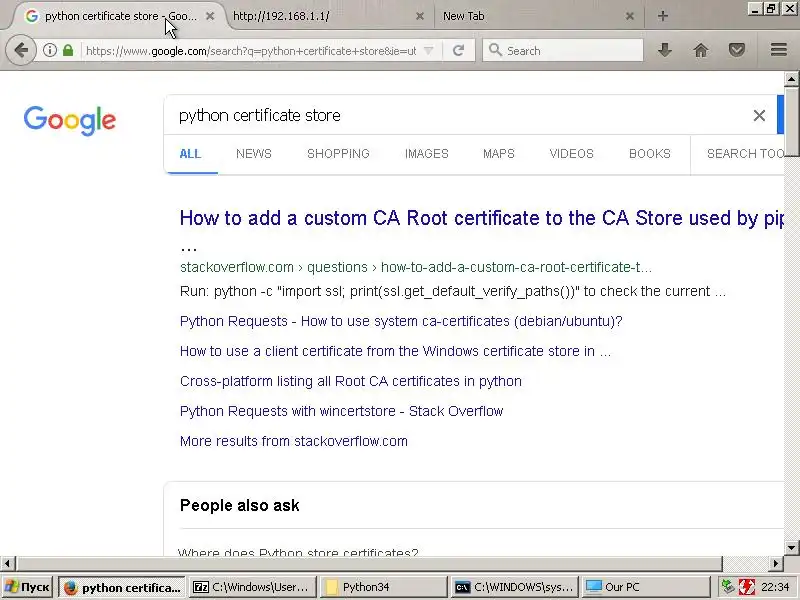Clear the Google search box with X
The height and width of the screenshot is (600, 800).
pos(759,116)
